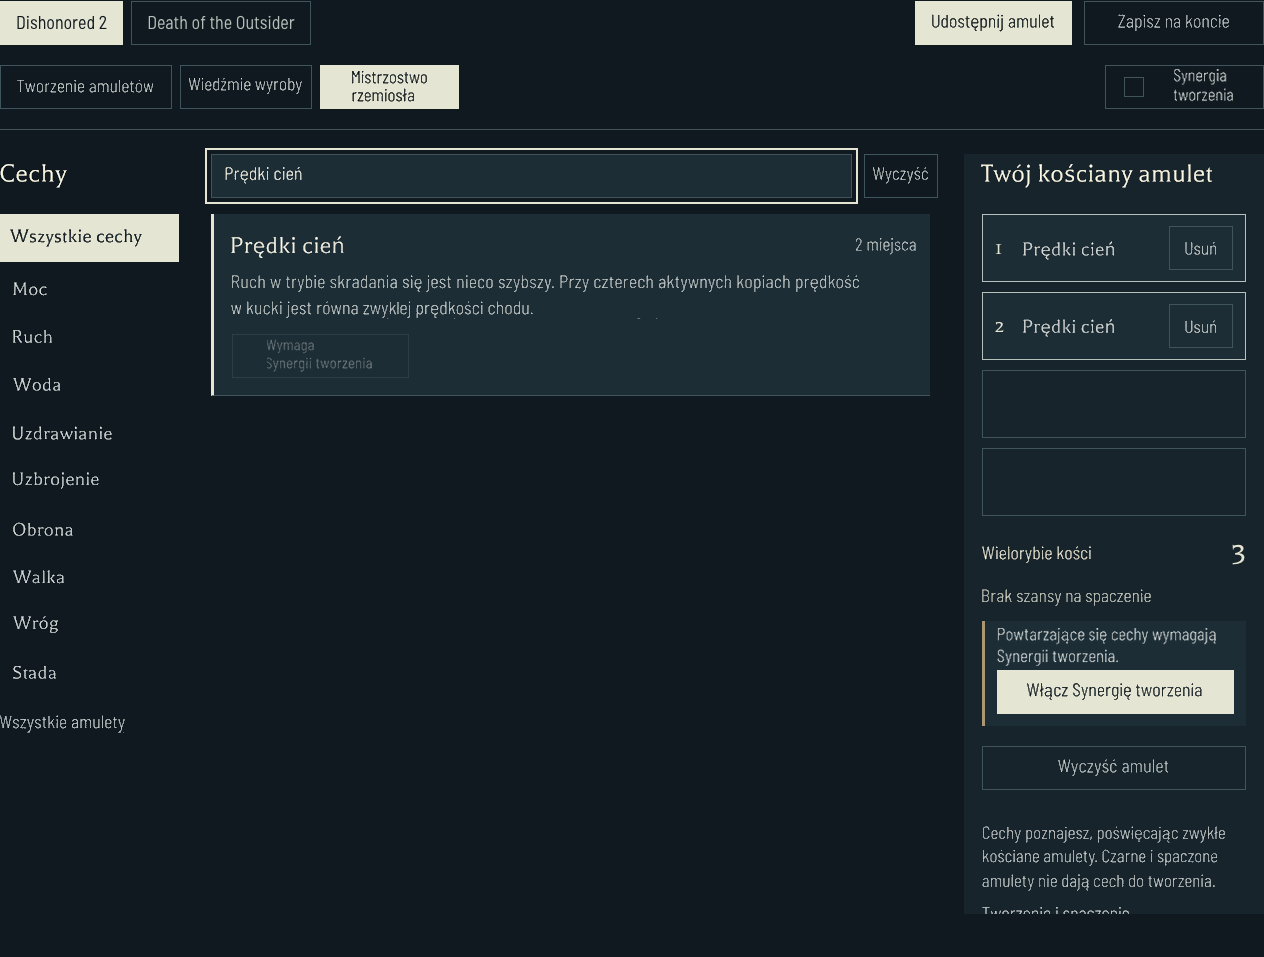Clear the search with Wyczyść
1264x957 pixels.
click(901, 175)
